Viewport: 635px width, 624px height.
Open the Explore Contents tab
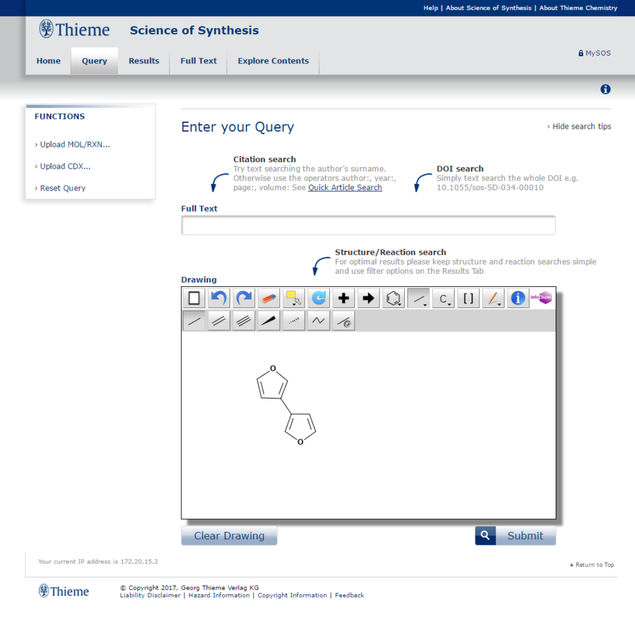273,61
